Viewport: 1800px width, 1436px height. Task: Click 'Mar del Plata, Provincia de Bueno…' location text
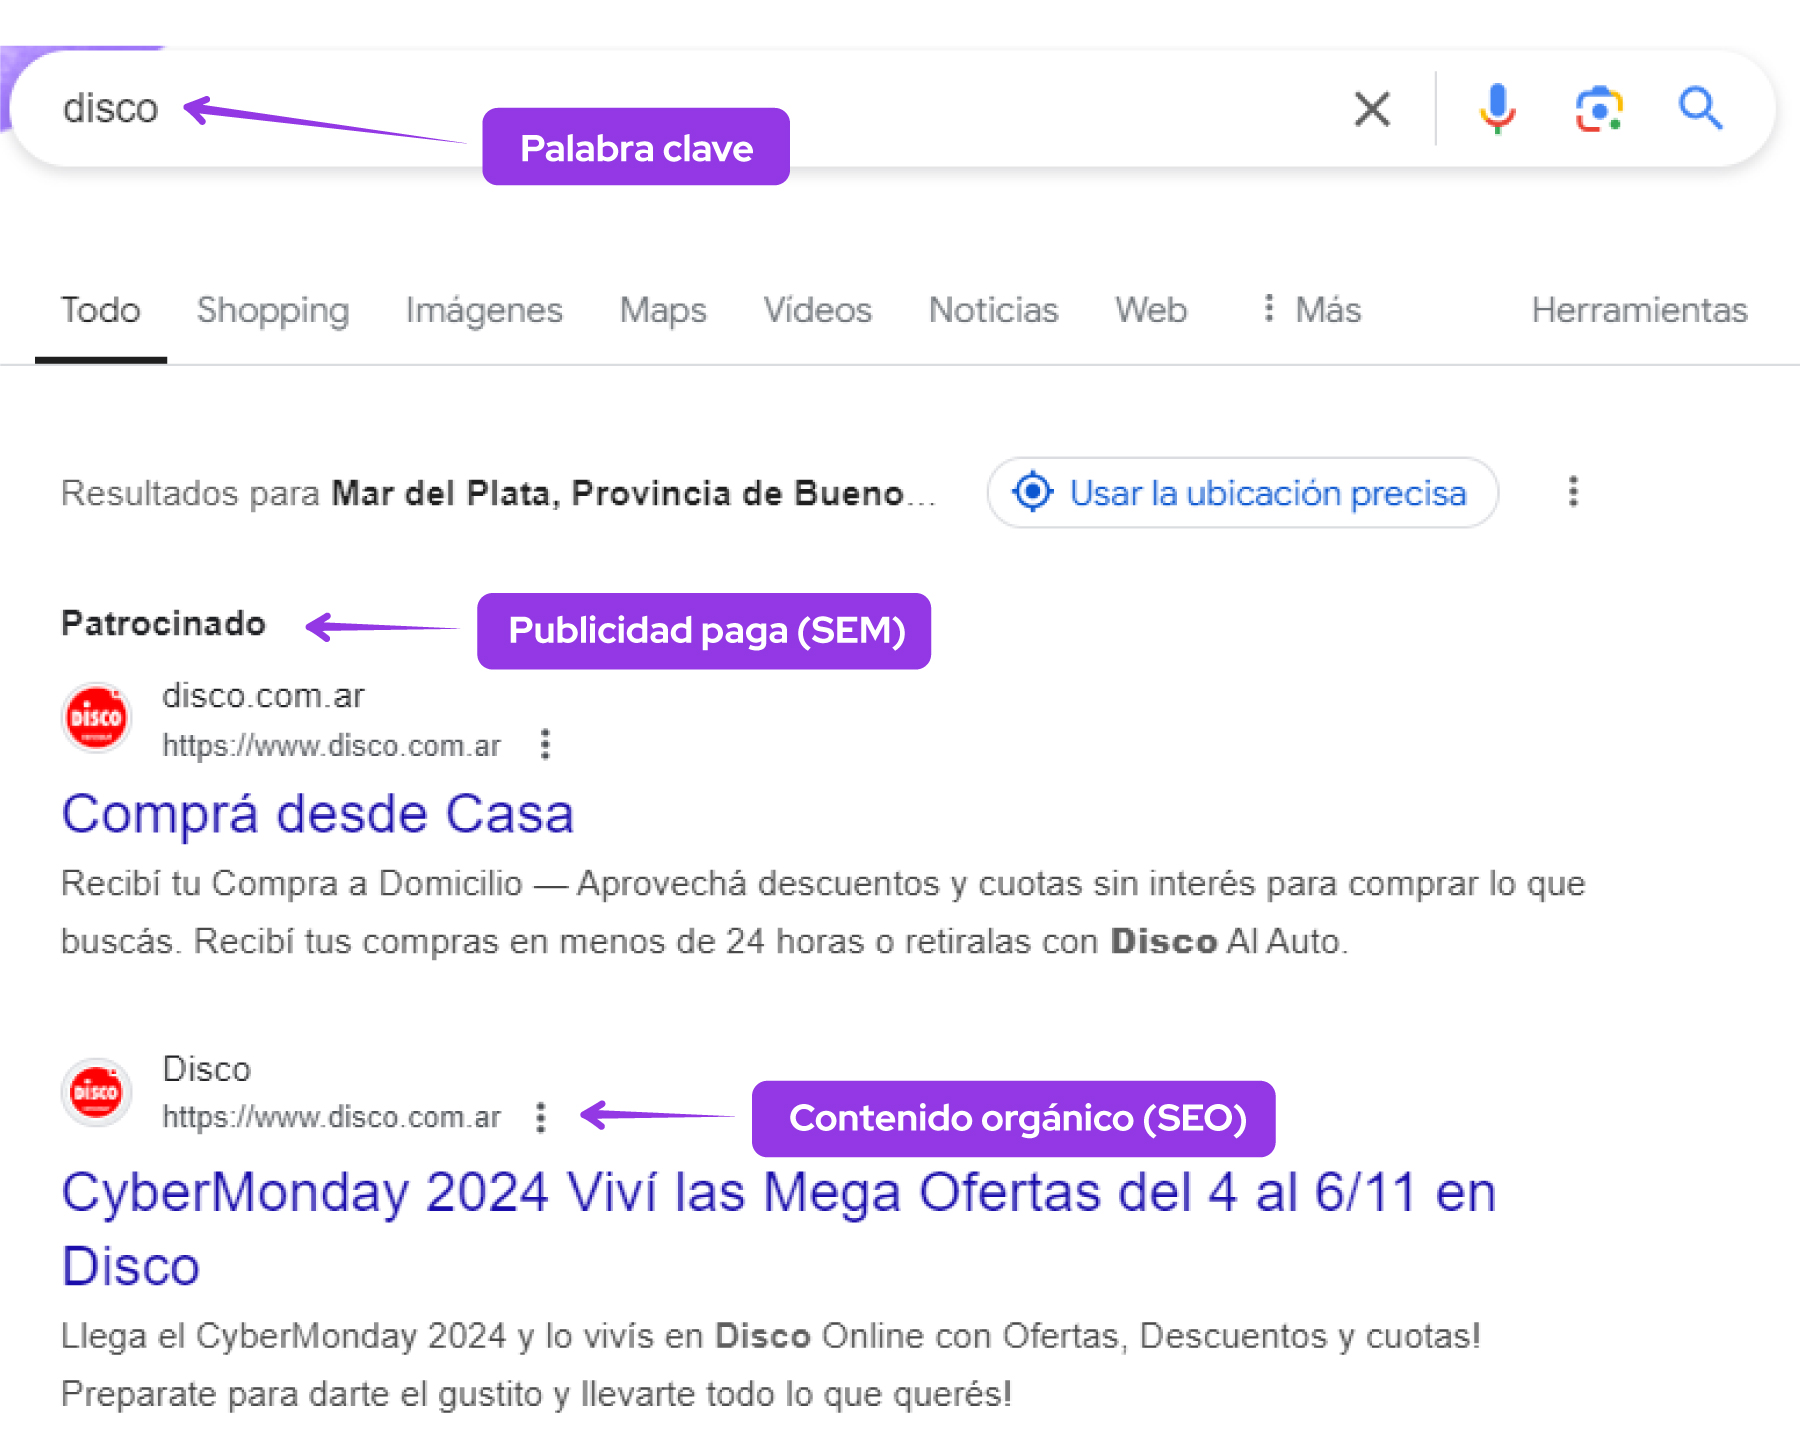[x=634, y=493]
